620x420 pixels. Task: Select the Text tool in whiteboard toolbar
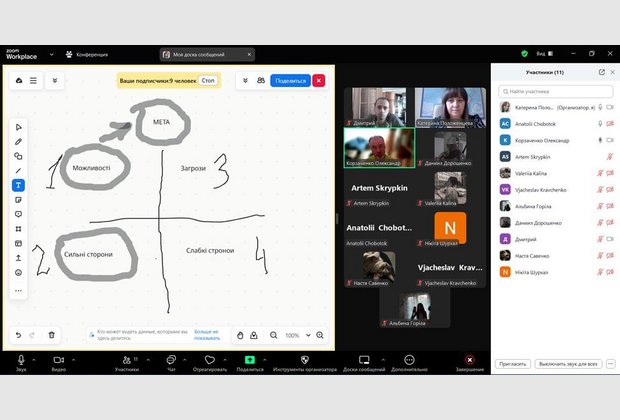(18, 185)
